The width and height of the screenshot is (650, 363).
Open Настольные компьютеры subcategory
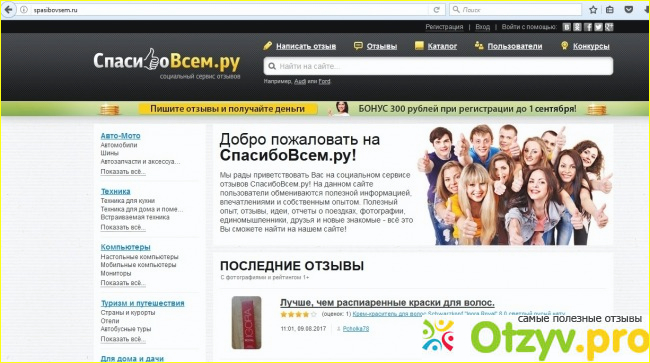click(x=139, y=257)
